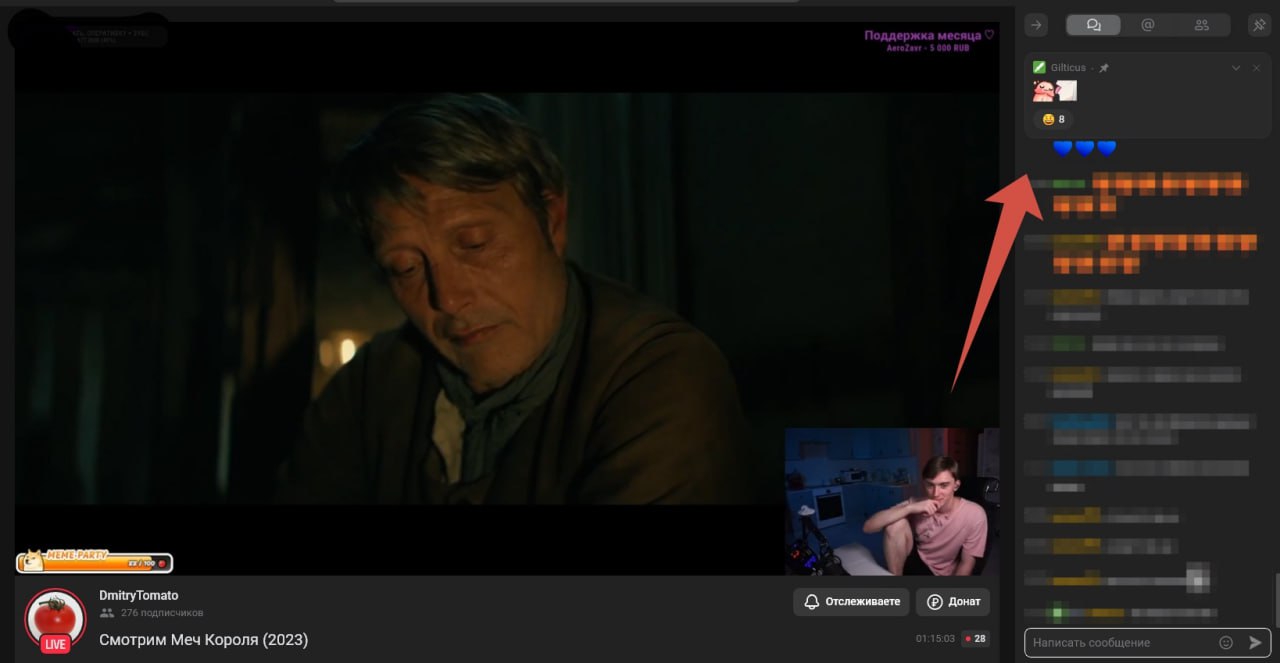Add the smiley reaction with count 8

1053,119
